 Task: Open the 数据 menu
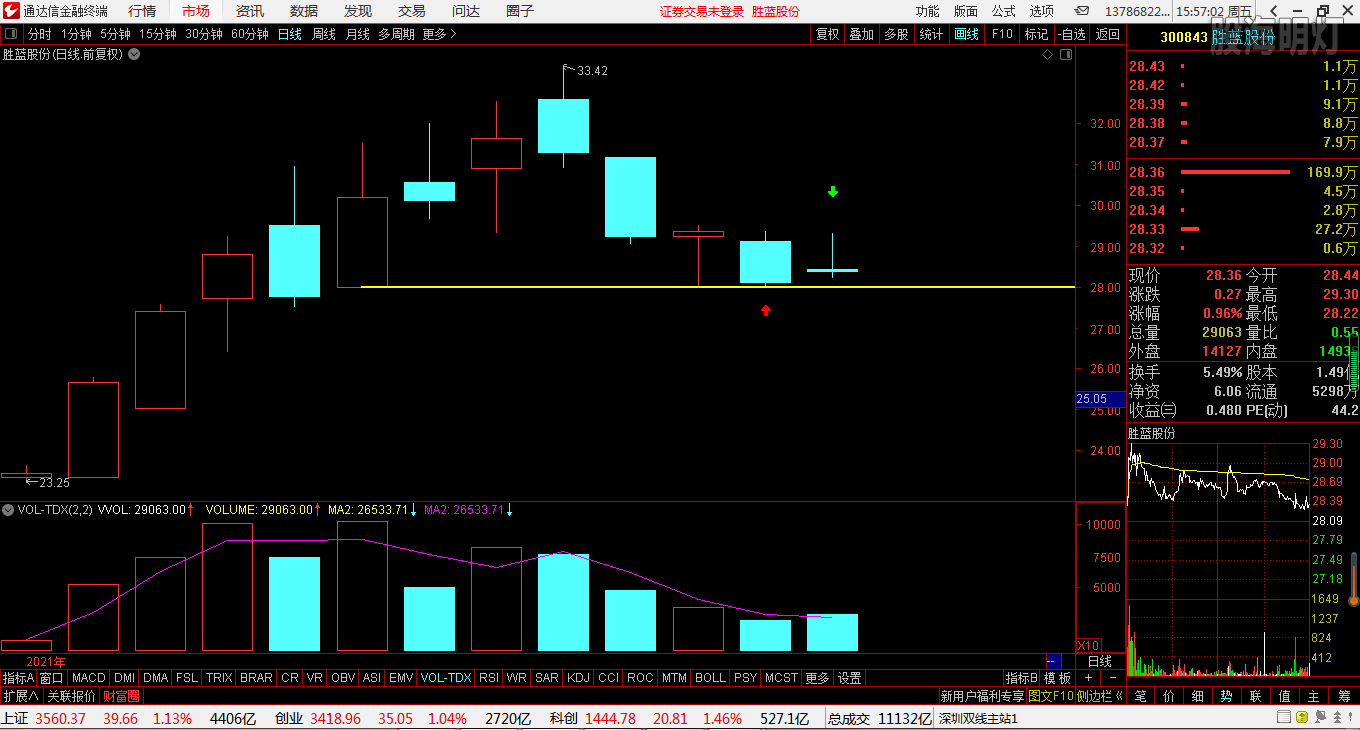pyautogui.click(x=304, y=11)
